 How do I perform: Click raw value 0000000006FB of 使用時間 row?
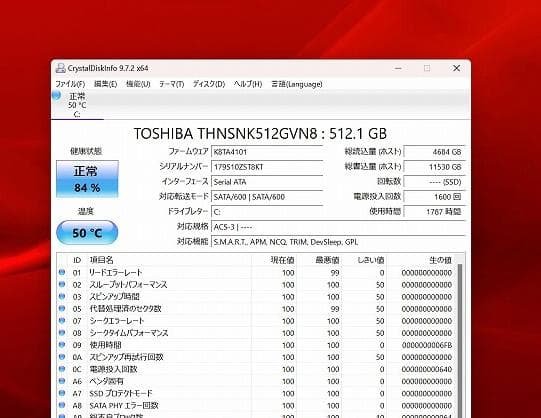(427, 345)
